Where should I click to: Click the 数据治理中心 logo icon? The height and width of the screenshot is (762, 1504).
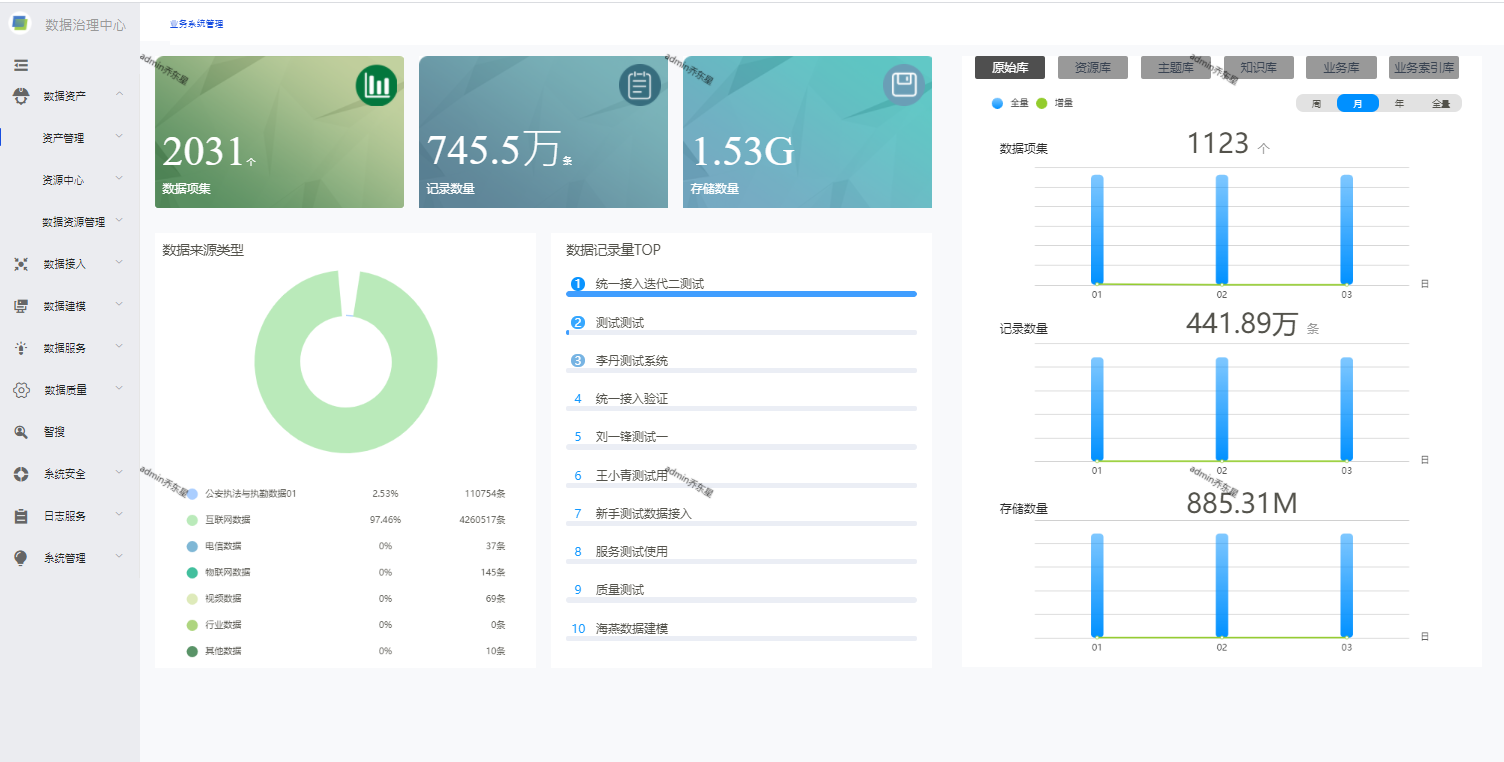(20, 24)
